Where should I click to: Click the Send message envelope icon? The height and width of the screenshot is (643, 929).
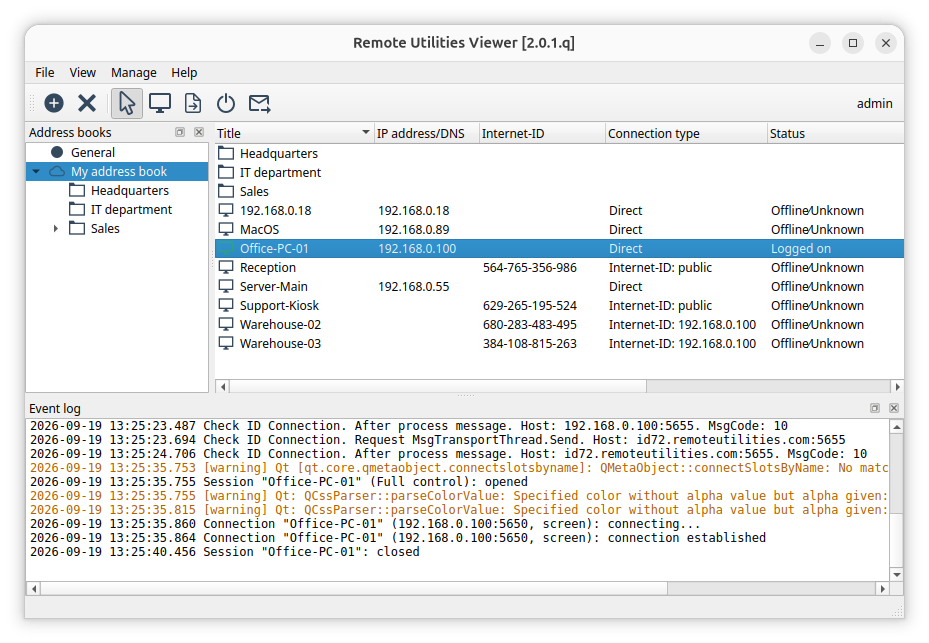click(x=260, y=103)
